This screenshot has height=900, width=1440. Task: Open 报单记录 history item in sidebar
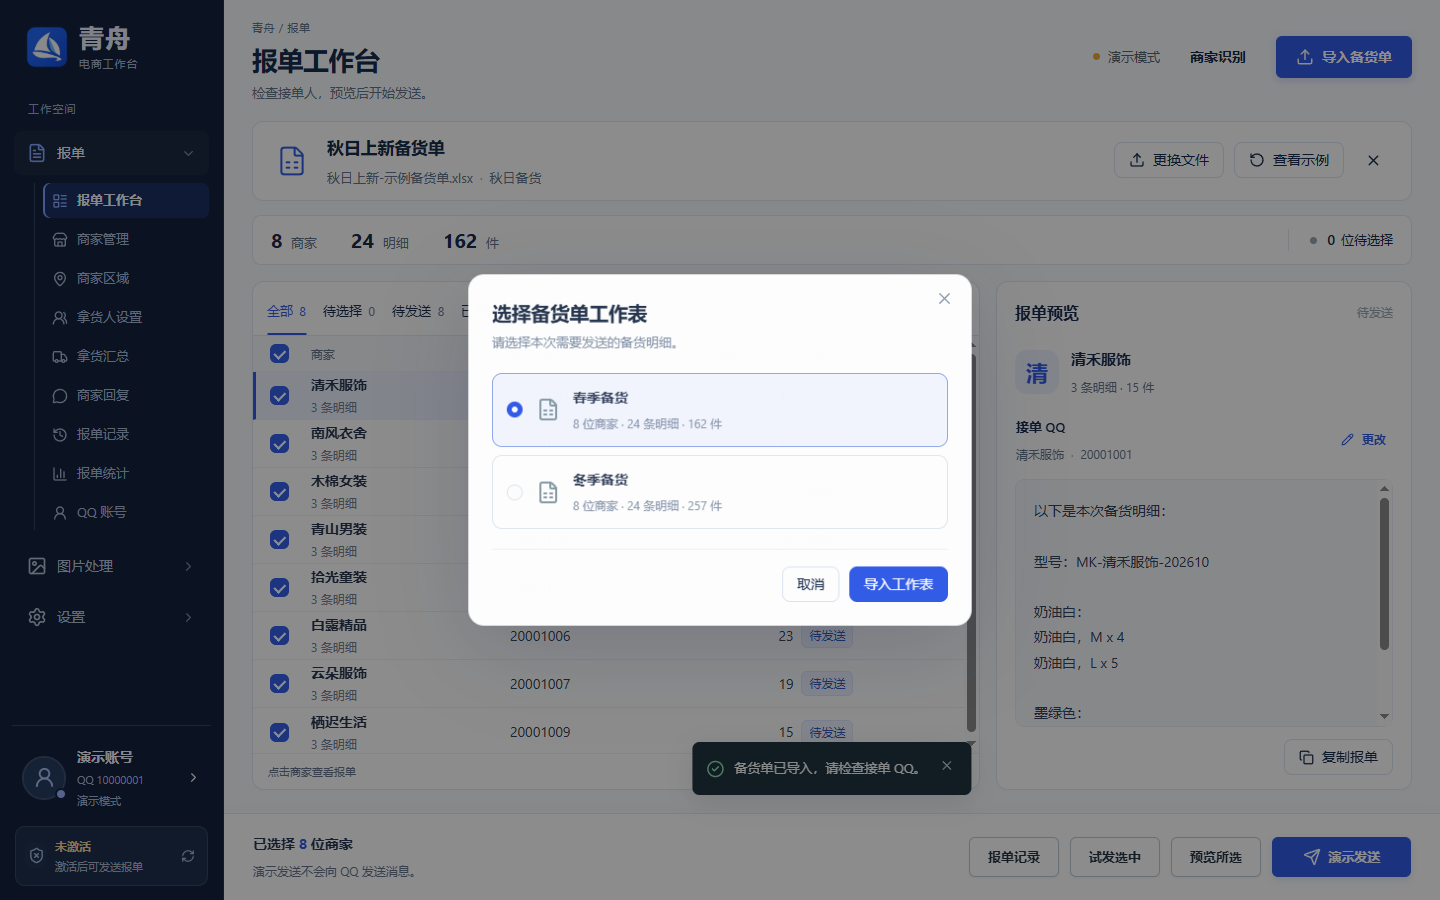(x=126, y=434)
